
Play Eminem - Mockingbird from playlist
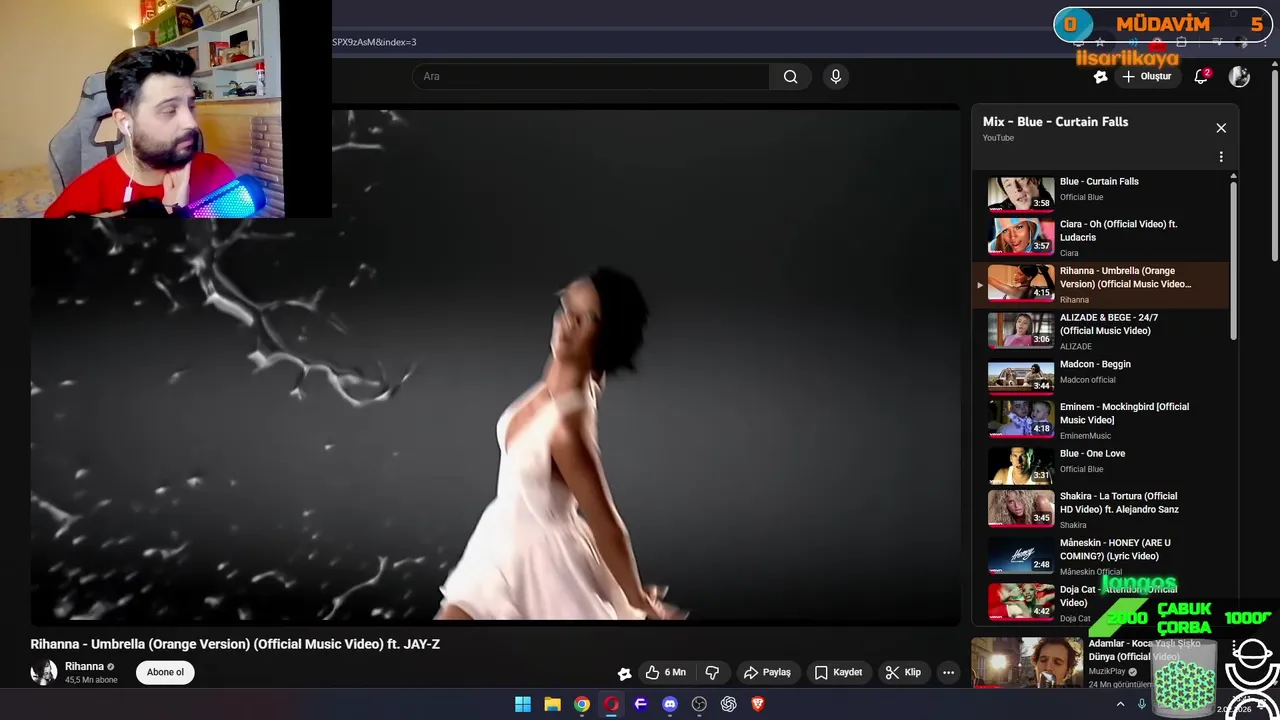click(x=1100, y=420)
